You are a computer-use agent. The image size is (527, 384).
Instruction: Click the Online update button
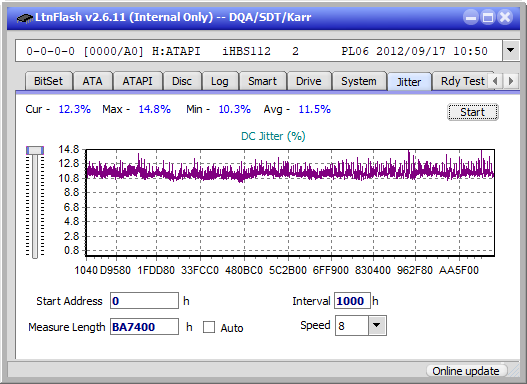pos(466,371)
